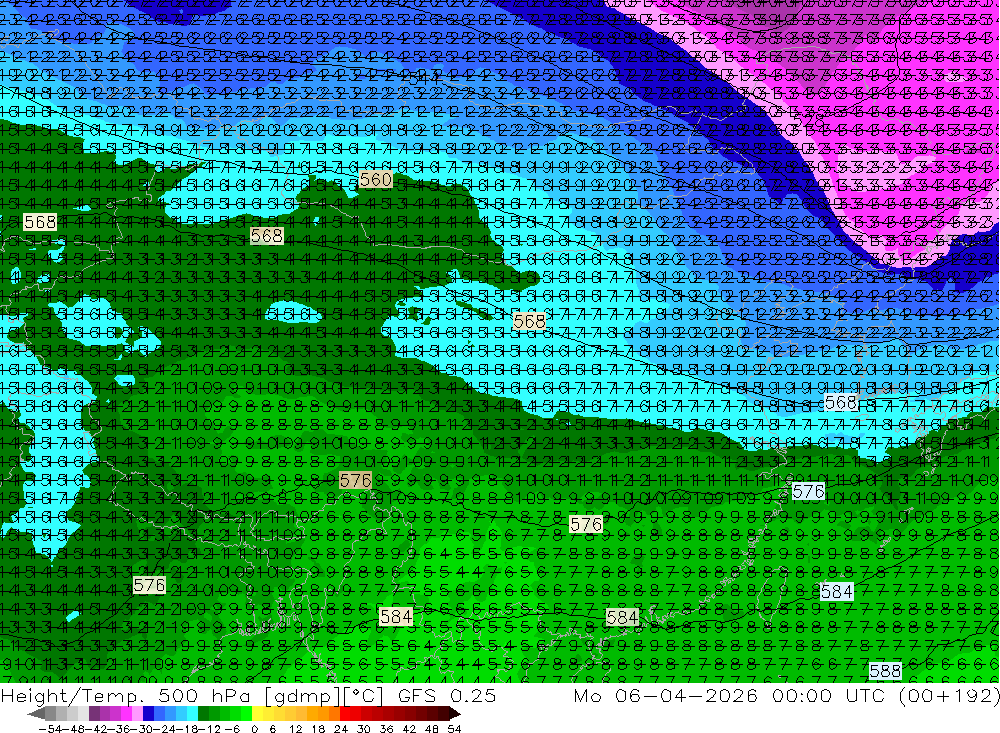
Task: Click the magenta legend swatch above -36
Action: click(x=126, y=714)
